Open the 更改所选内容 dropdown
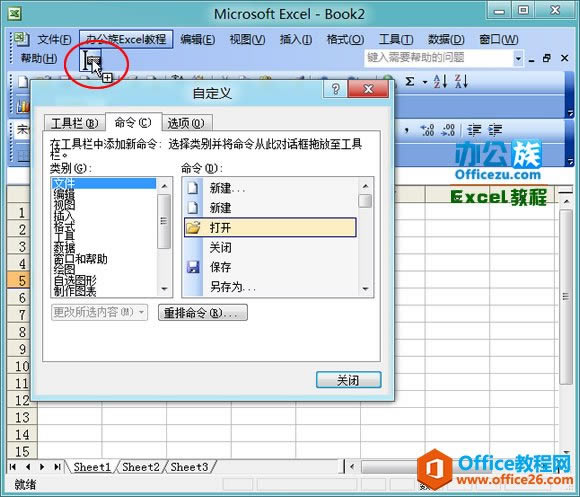Screen dimensions: 580x497 coord(100,312)
